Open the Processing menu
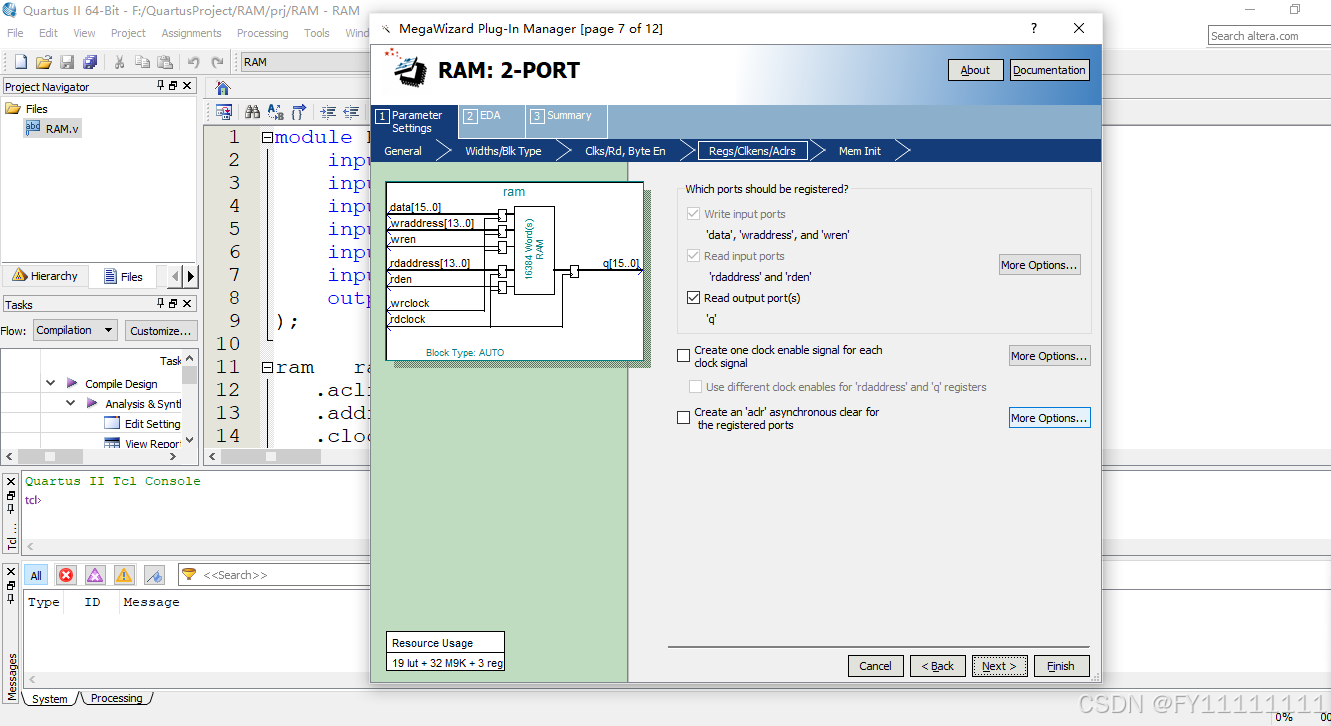Image resolution: width=1331 pixels, height=726 pixels. tap(262, 33)
